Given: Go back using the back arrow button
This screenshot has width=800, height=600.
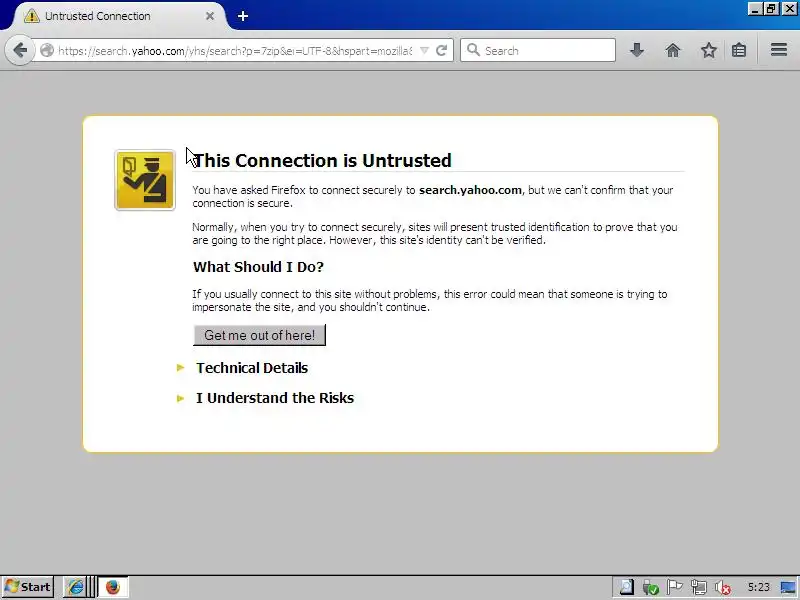Looking at the screenshot, I should tap(19, 50).
